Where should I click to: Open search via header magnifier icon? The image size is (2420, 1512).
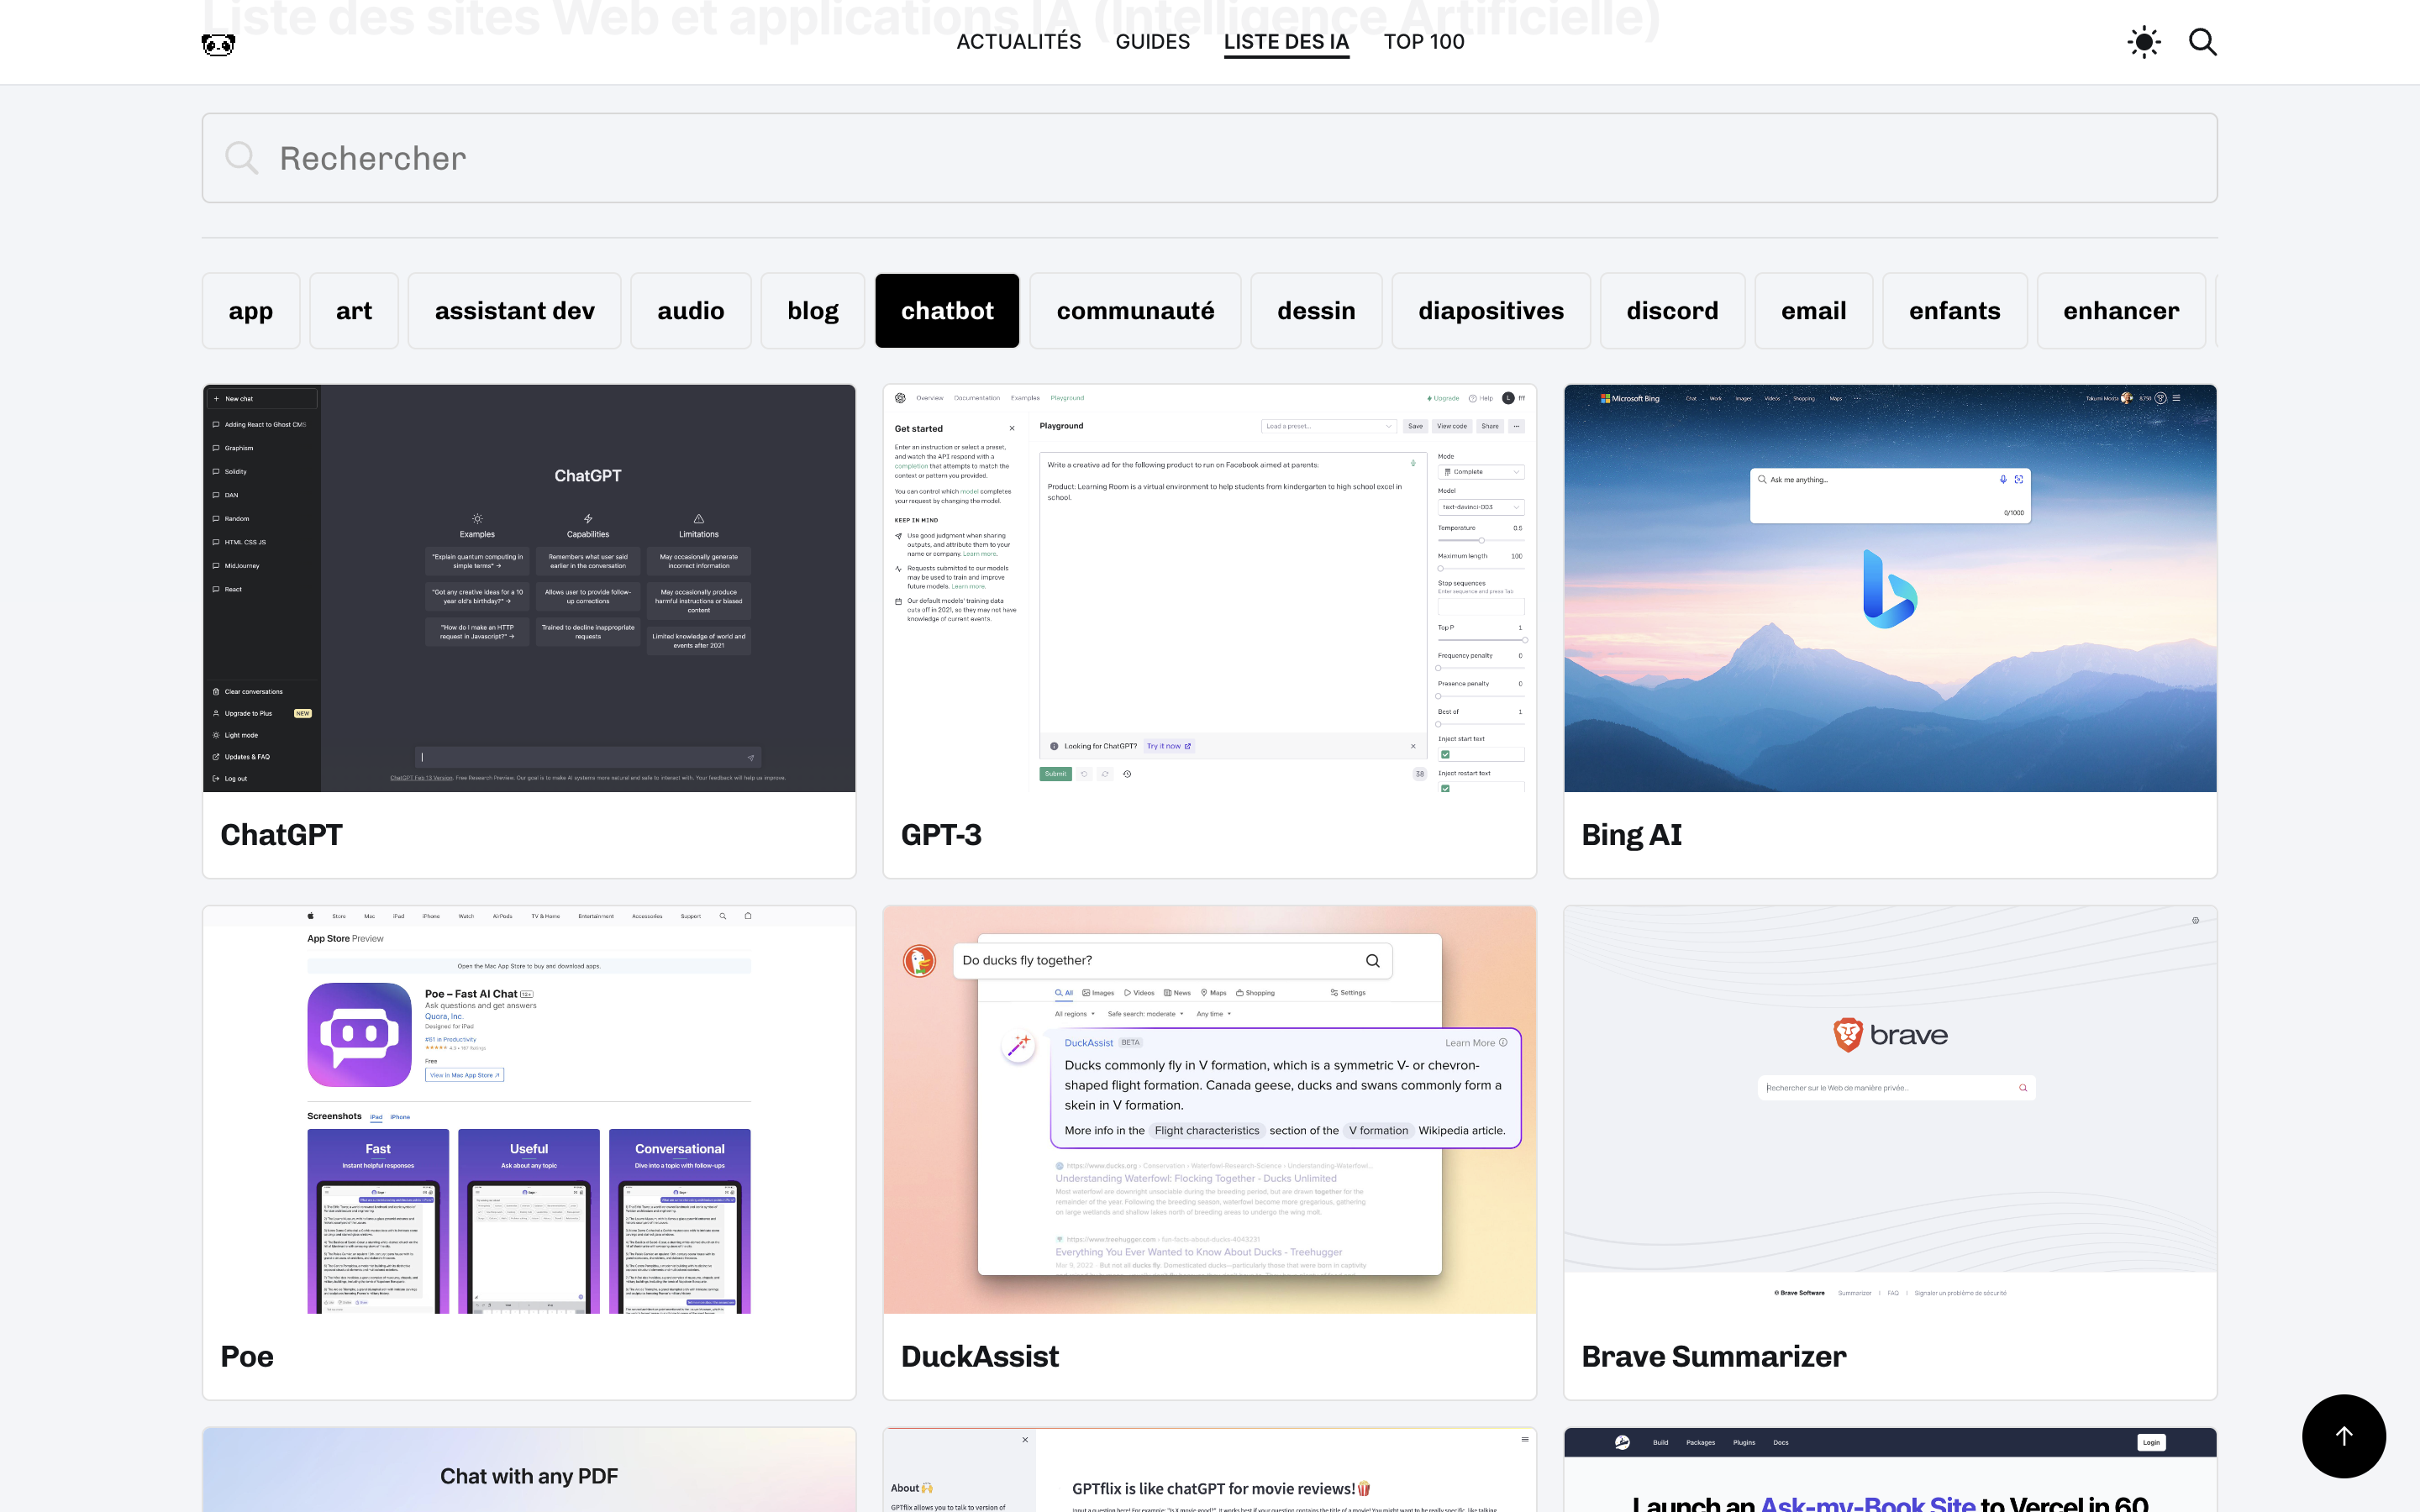click(x=2203, y=42)
